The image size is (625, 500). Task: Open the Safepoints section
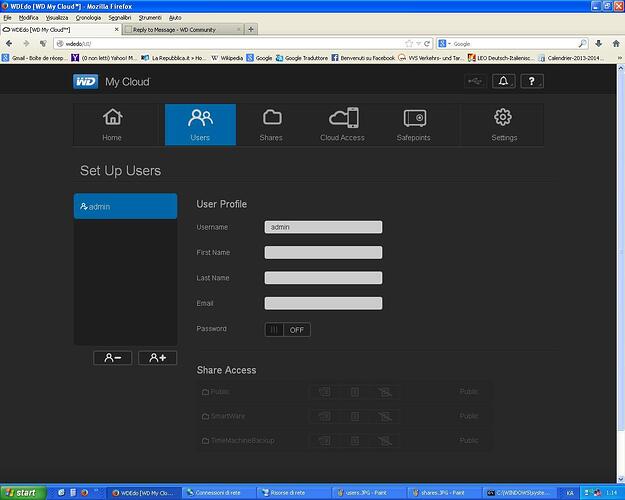[x=413, y=125]
